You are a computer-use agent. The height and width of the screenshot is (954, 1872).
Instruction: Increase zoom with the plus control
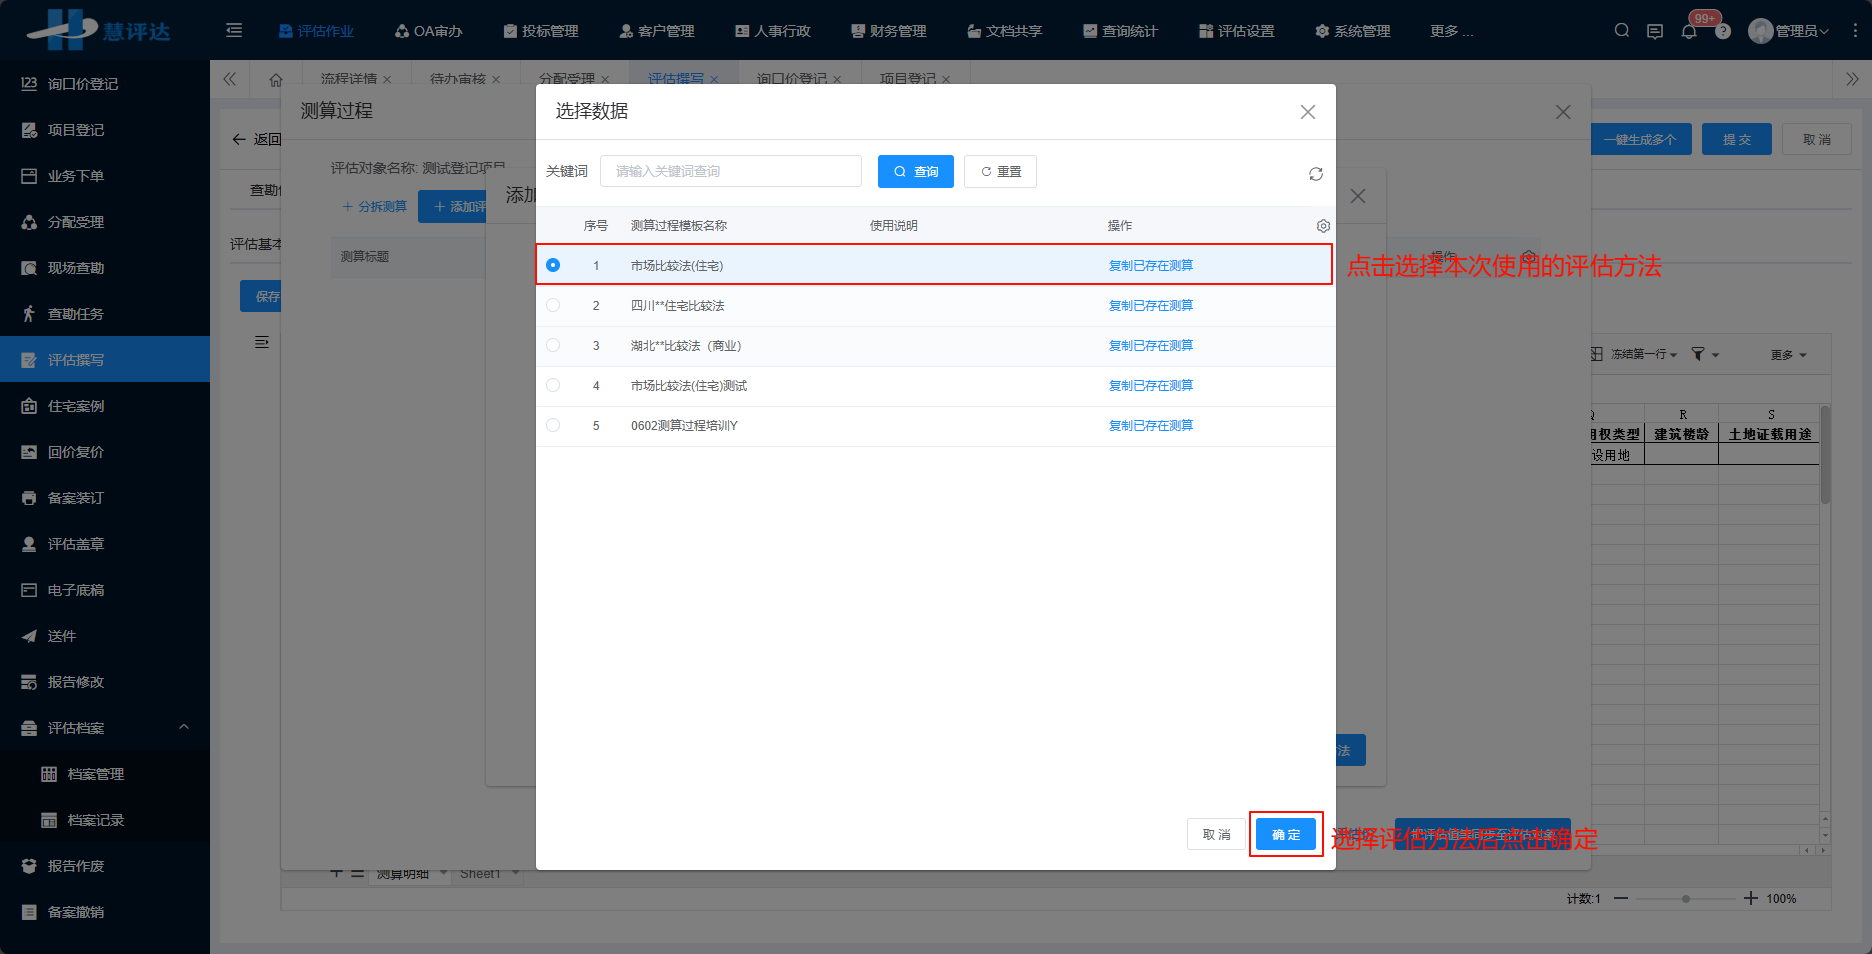pos(1751,898)
